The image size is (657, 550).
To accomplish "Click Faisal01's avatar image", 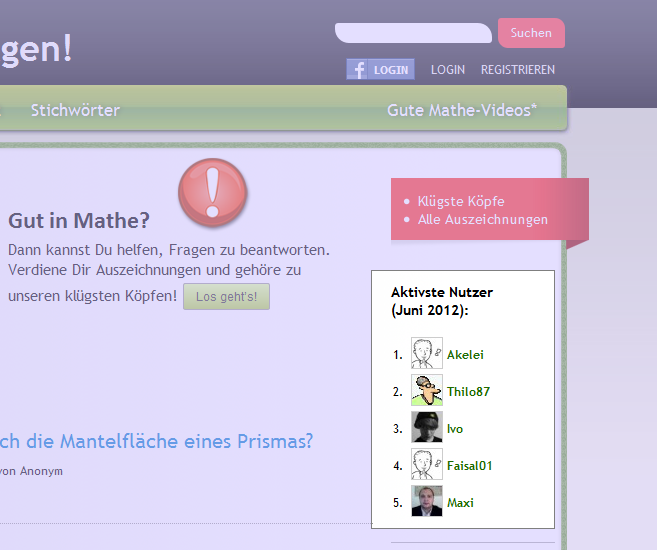I will point(426,465).
